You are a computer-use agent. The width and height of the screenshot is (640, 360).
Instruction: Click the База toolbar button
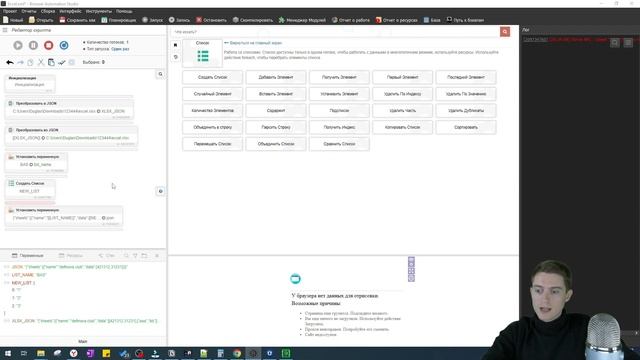(x=432, y=20)
